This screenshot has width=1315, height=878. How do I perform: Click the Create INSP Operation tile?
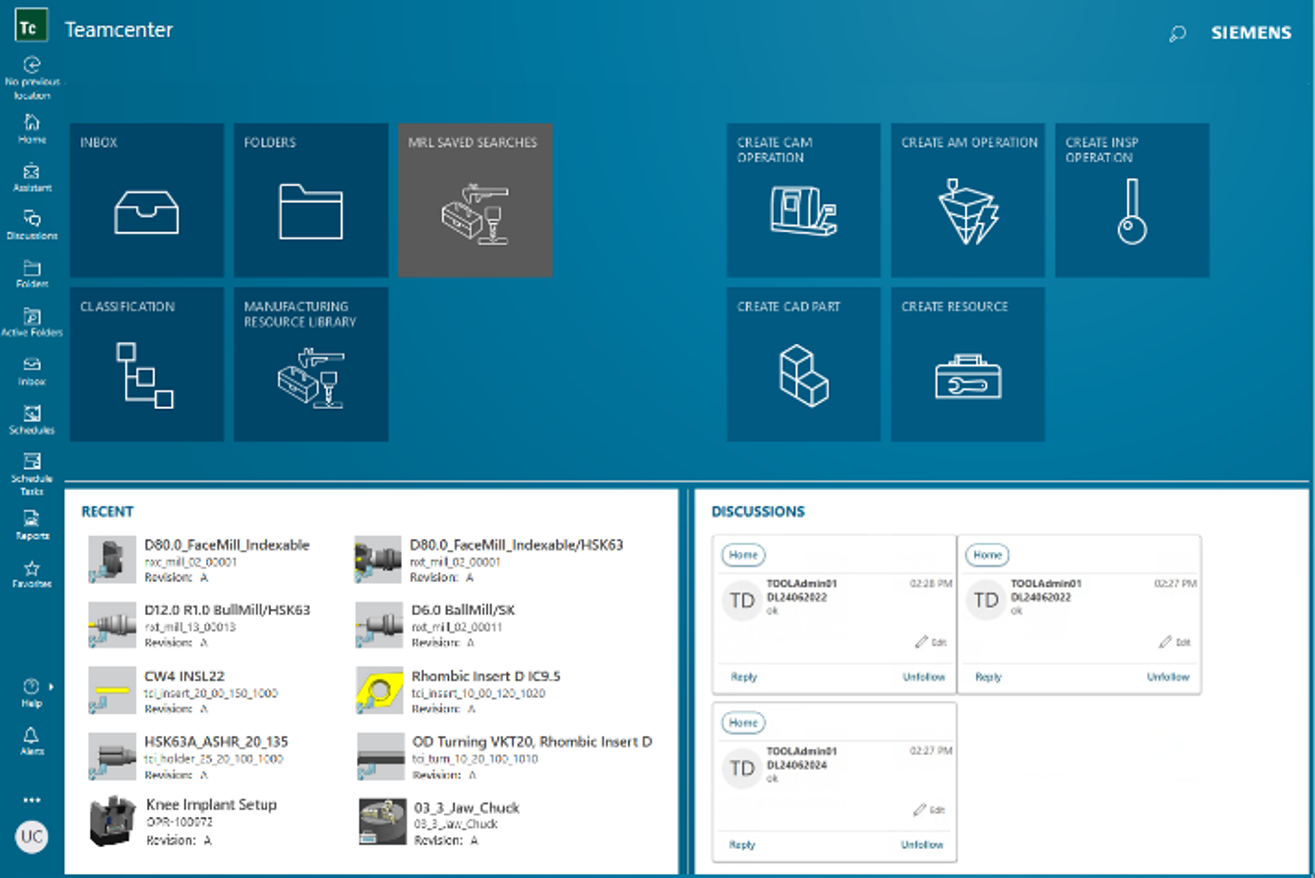pos(1131,200)
